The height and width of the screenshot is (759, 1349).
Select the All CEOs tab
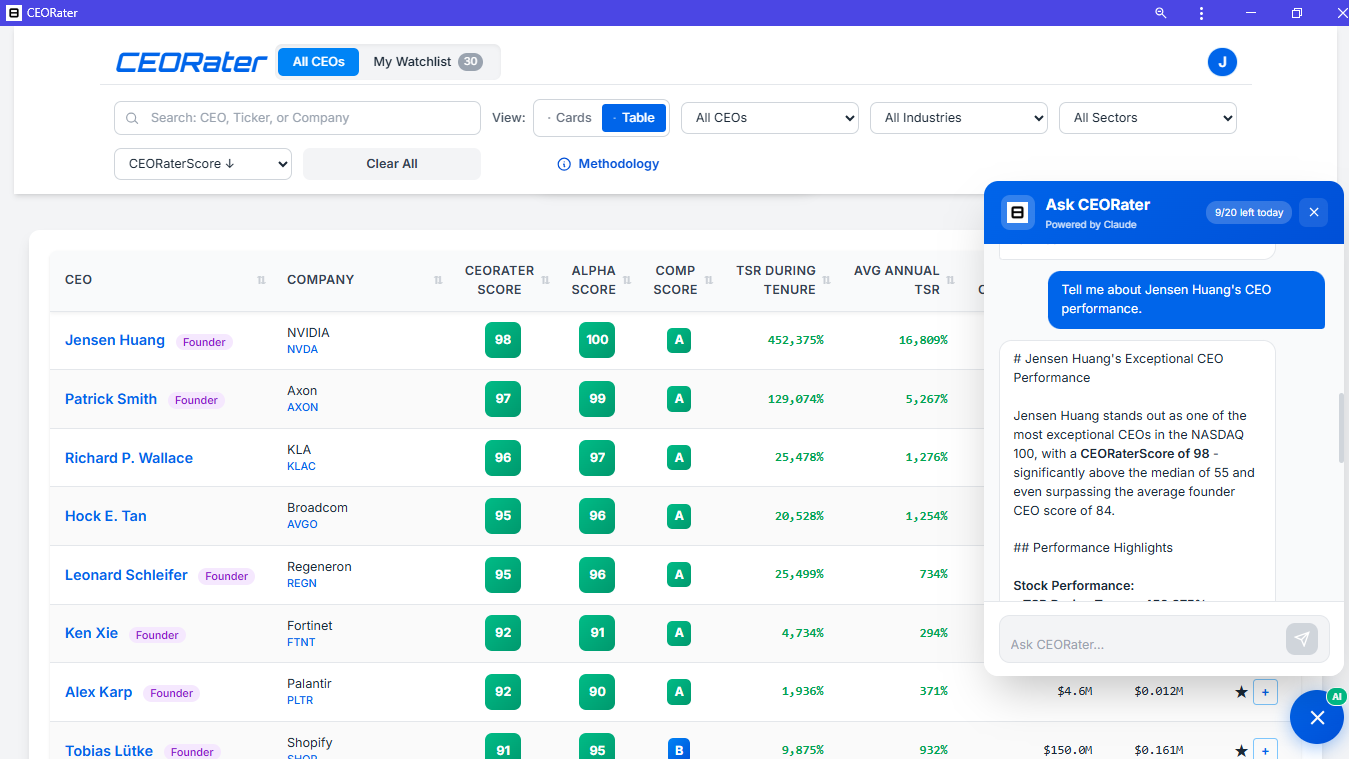coord(319,62)
